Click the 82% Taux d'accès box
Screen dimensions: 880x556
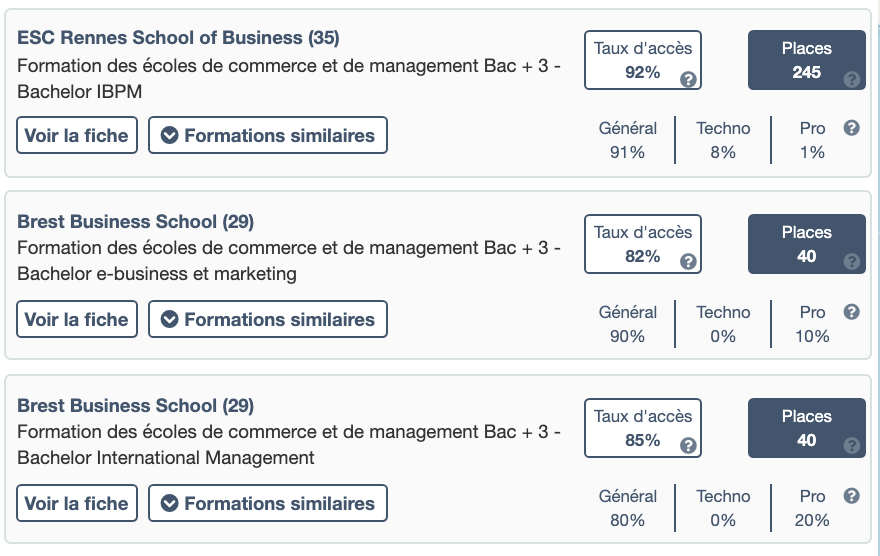642,244
